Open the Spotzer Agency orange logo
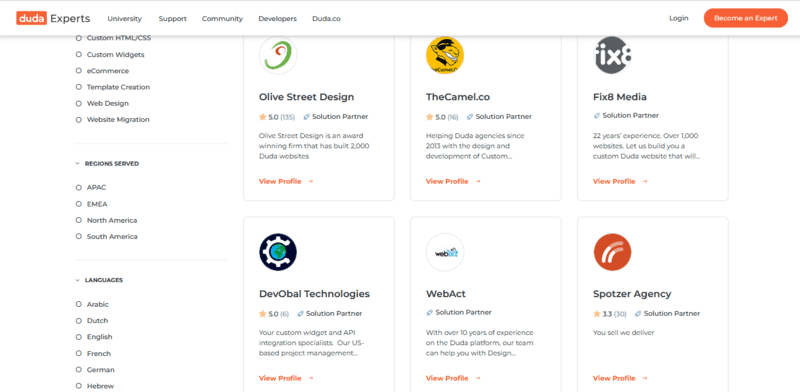This screenshot has height=392, width=800. coord(612,252)
